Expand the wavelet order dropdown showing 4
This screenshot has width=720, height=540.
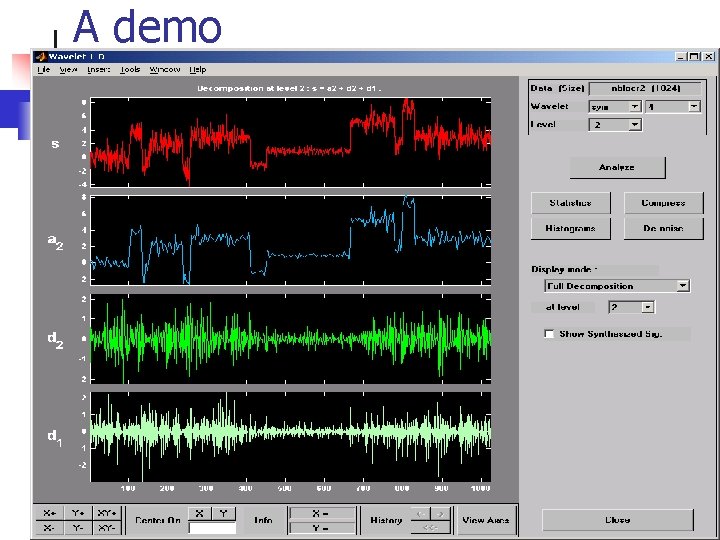[693, 107]
